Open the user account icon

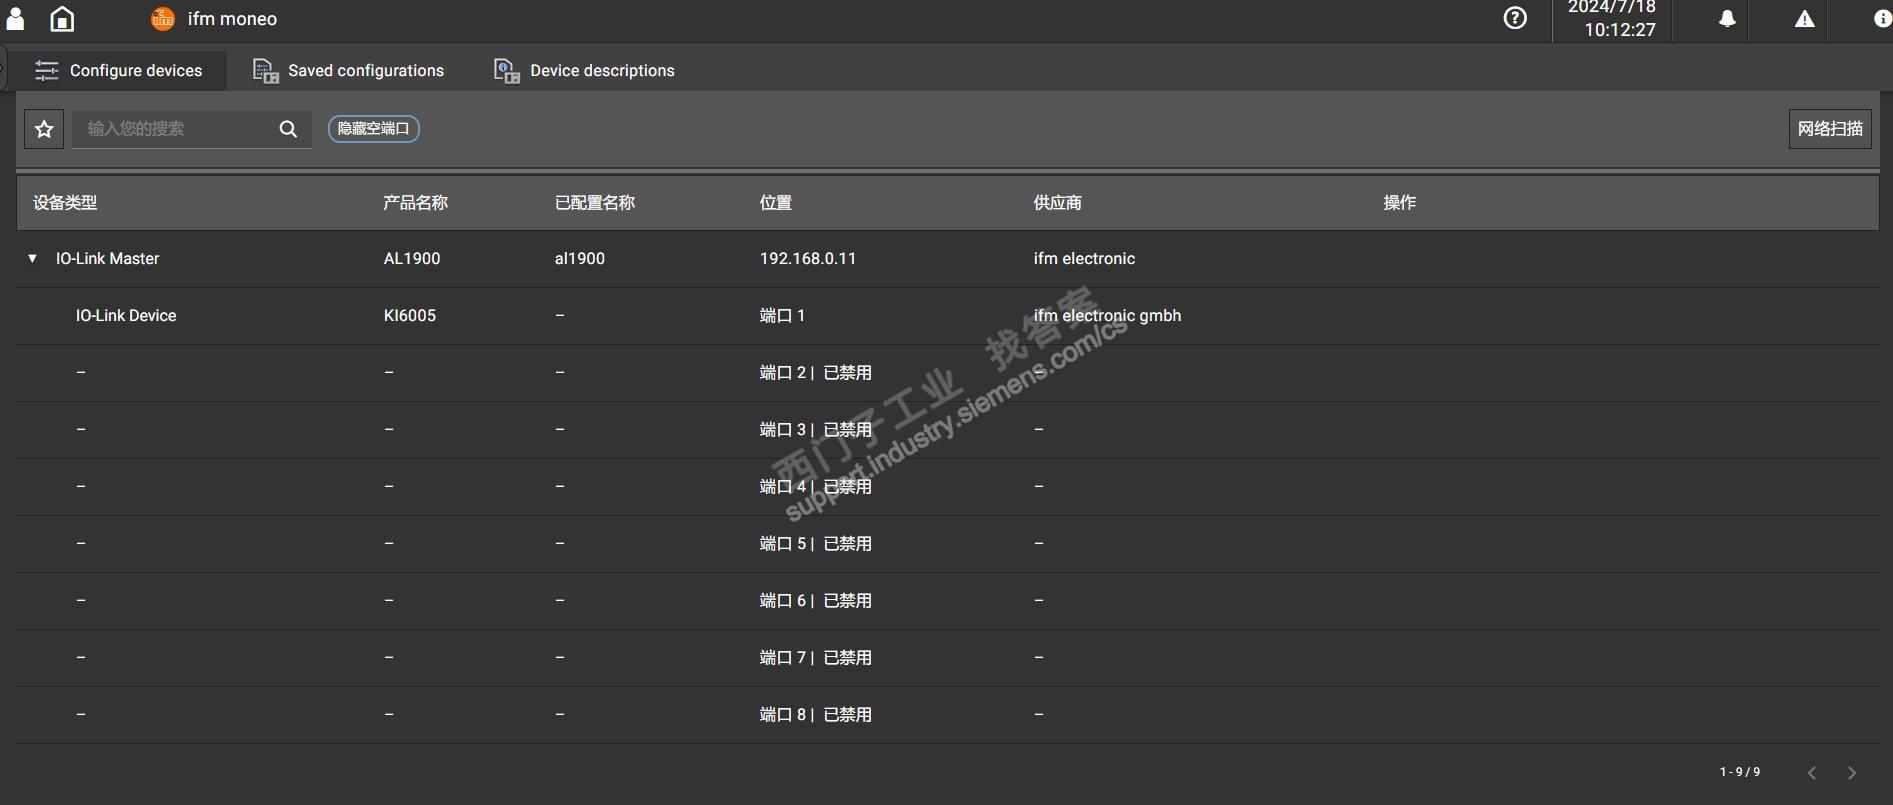point(15,18)
